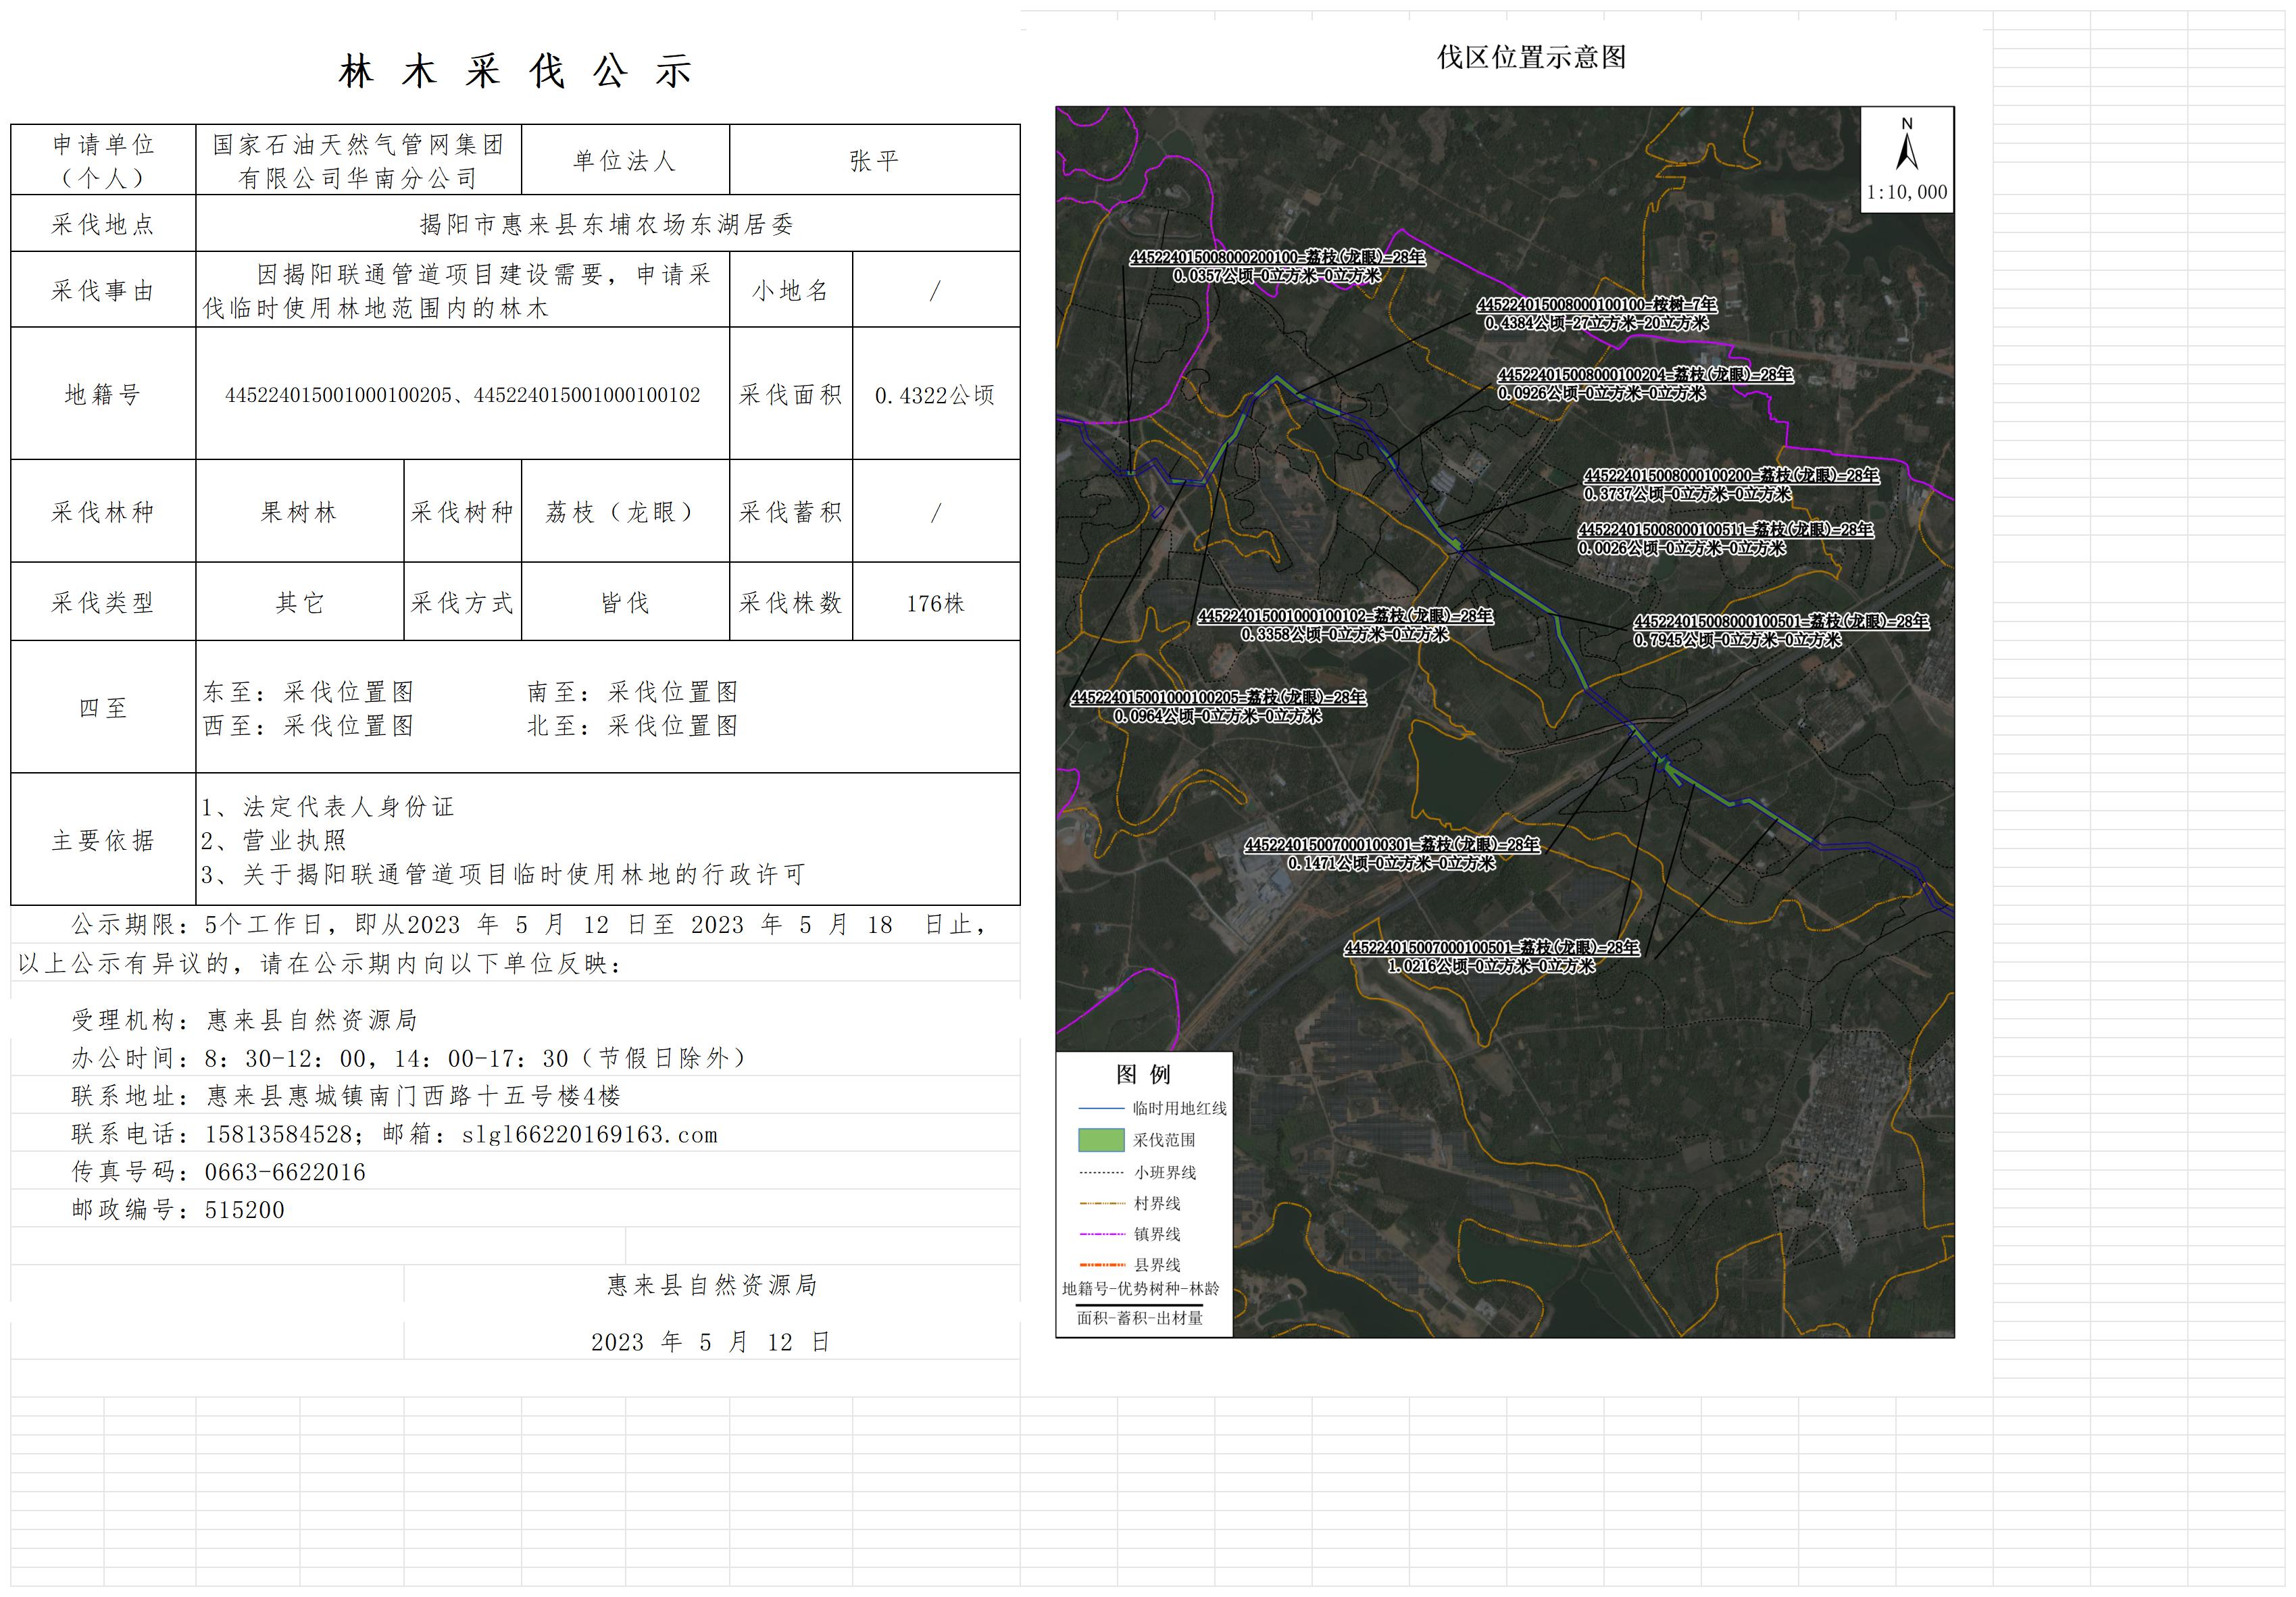The image size is (2296, 1597).
Task: Click the dotted 小班界线 legend symbol
Action: (1101, 1172)
